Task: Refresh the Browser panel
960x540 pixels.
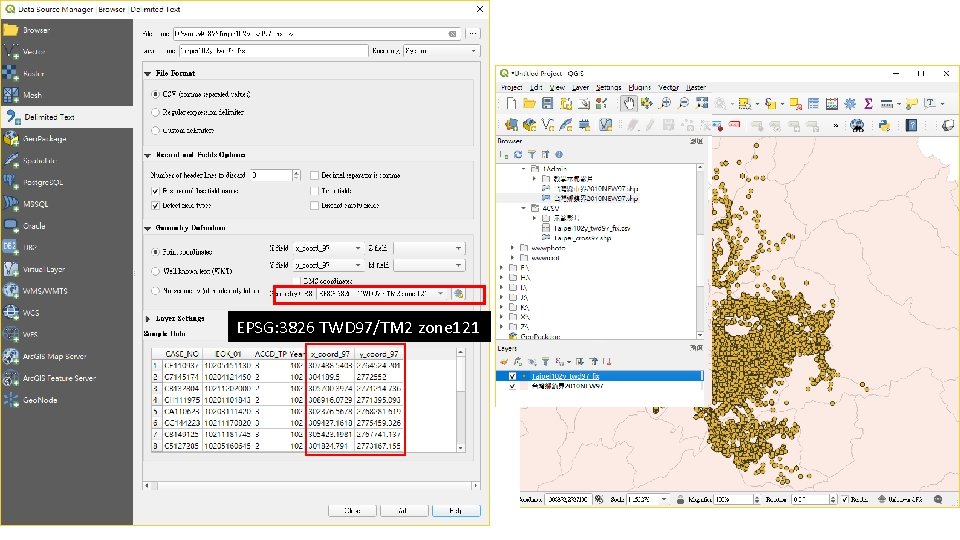Action: tap(518, 155)
